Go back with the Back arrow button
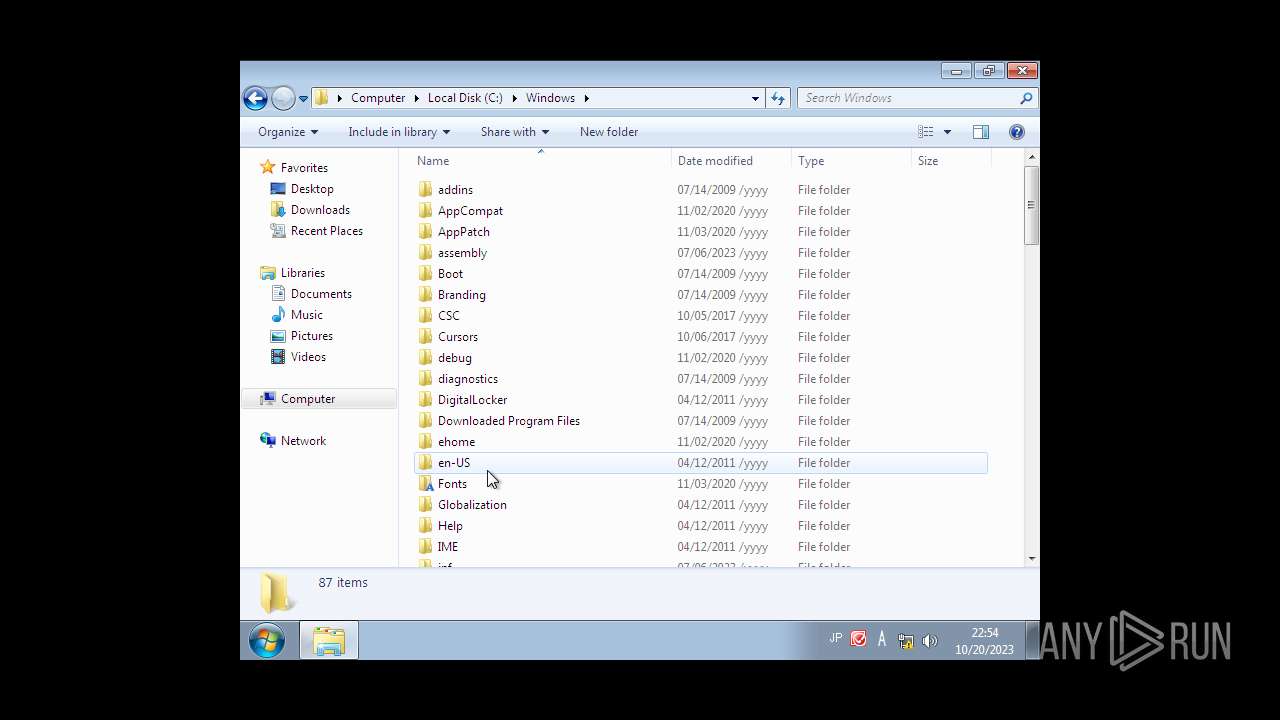Screen dimensions: 1280x720 [x=255, y=98]
